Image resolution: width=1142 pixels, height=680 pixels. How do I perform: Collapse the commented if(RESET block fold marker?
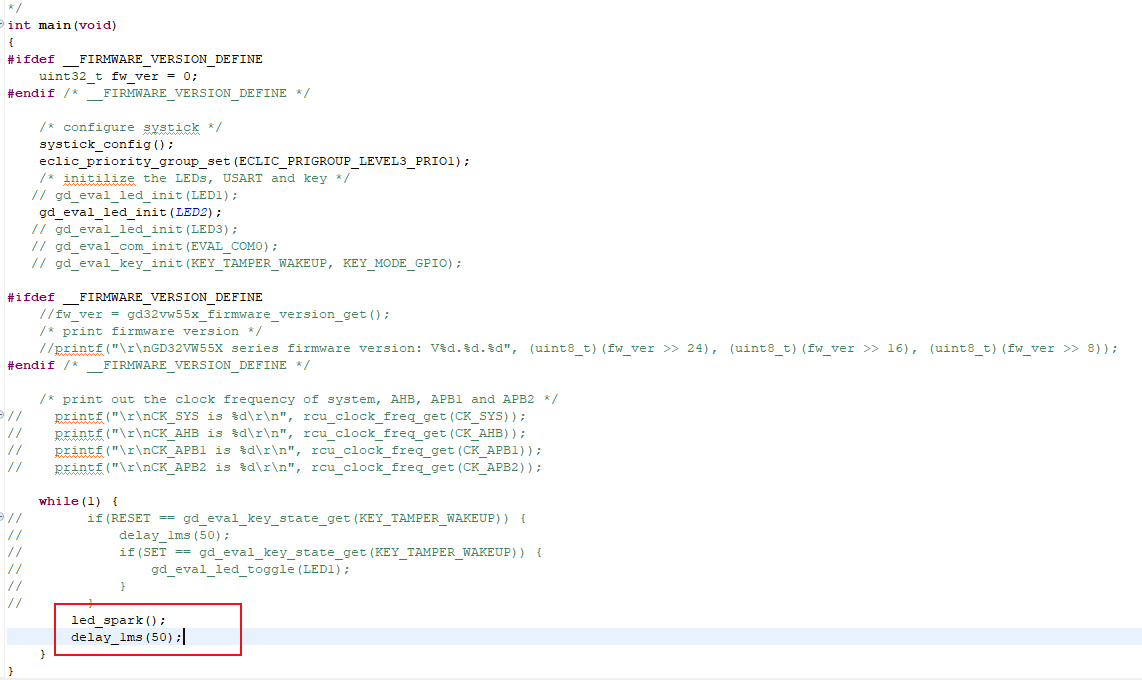click(x=3, y=518)
